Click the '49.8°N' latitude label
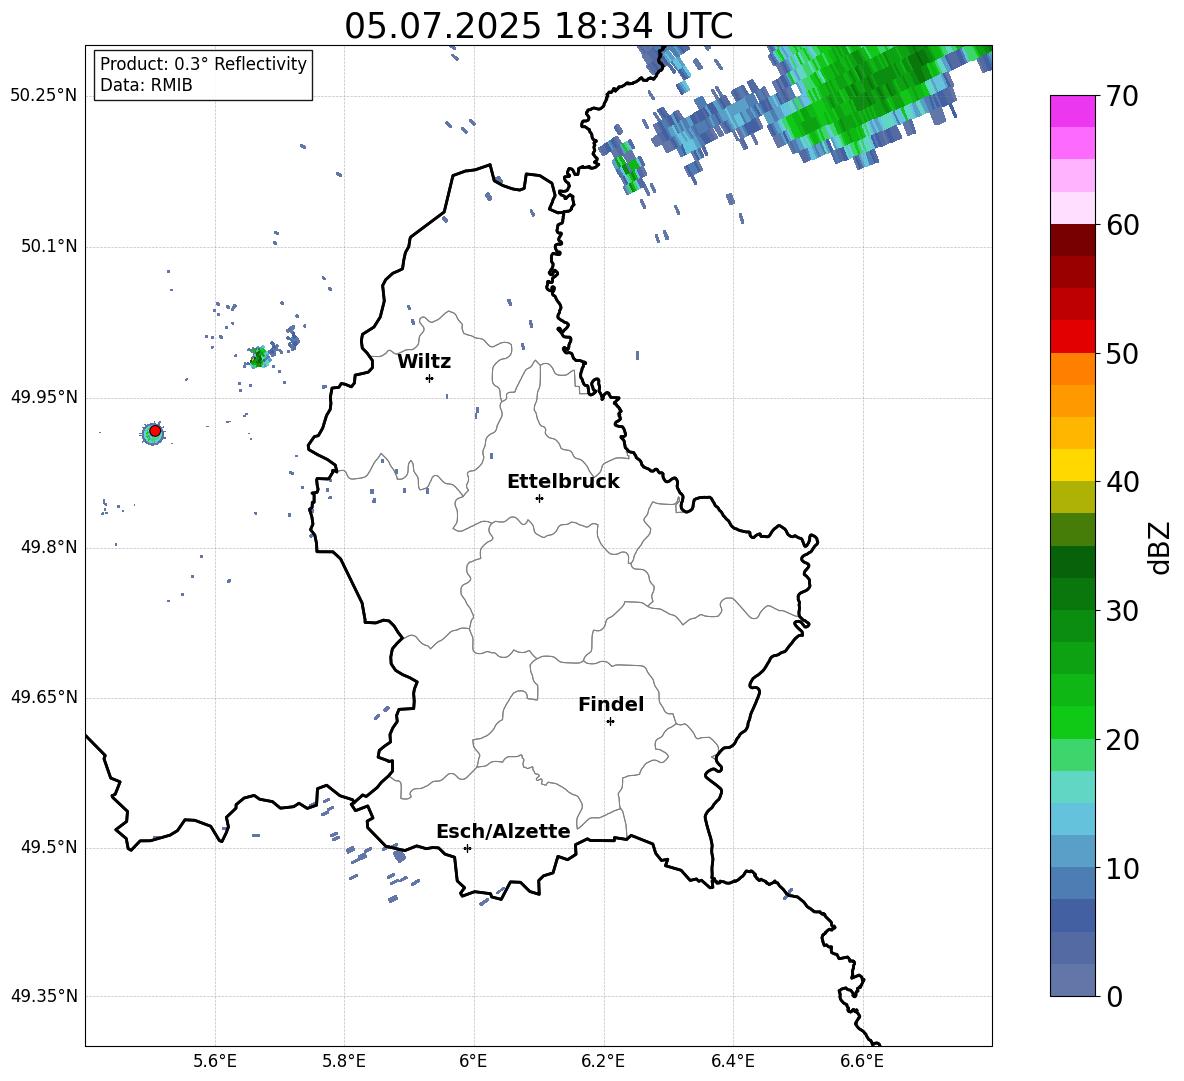The height and width of the screenshot is (1081, 1184). point(49,547)
